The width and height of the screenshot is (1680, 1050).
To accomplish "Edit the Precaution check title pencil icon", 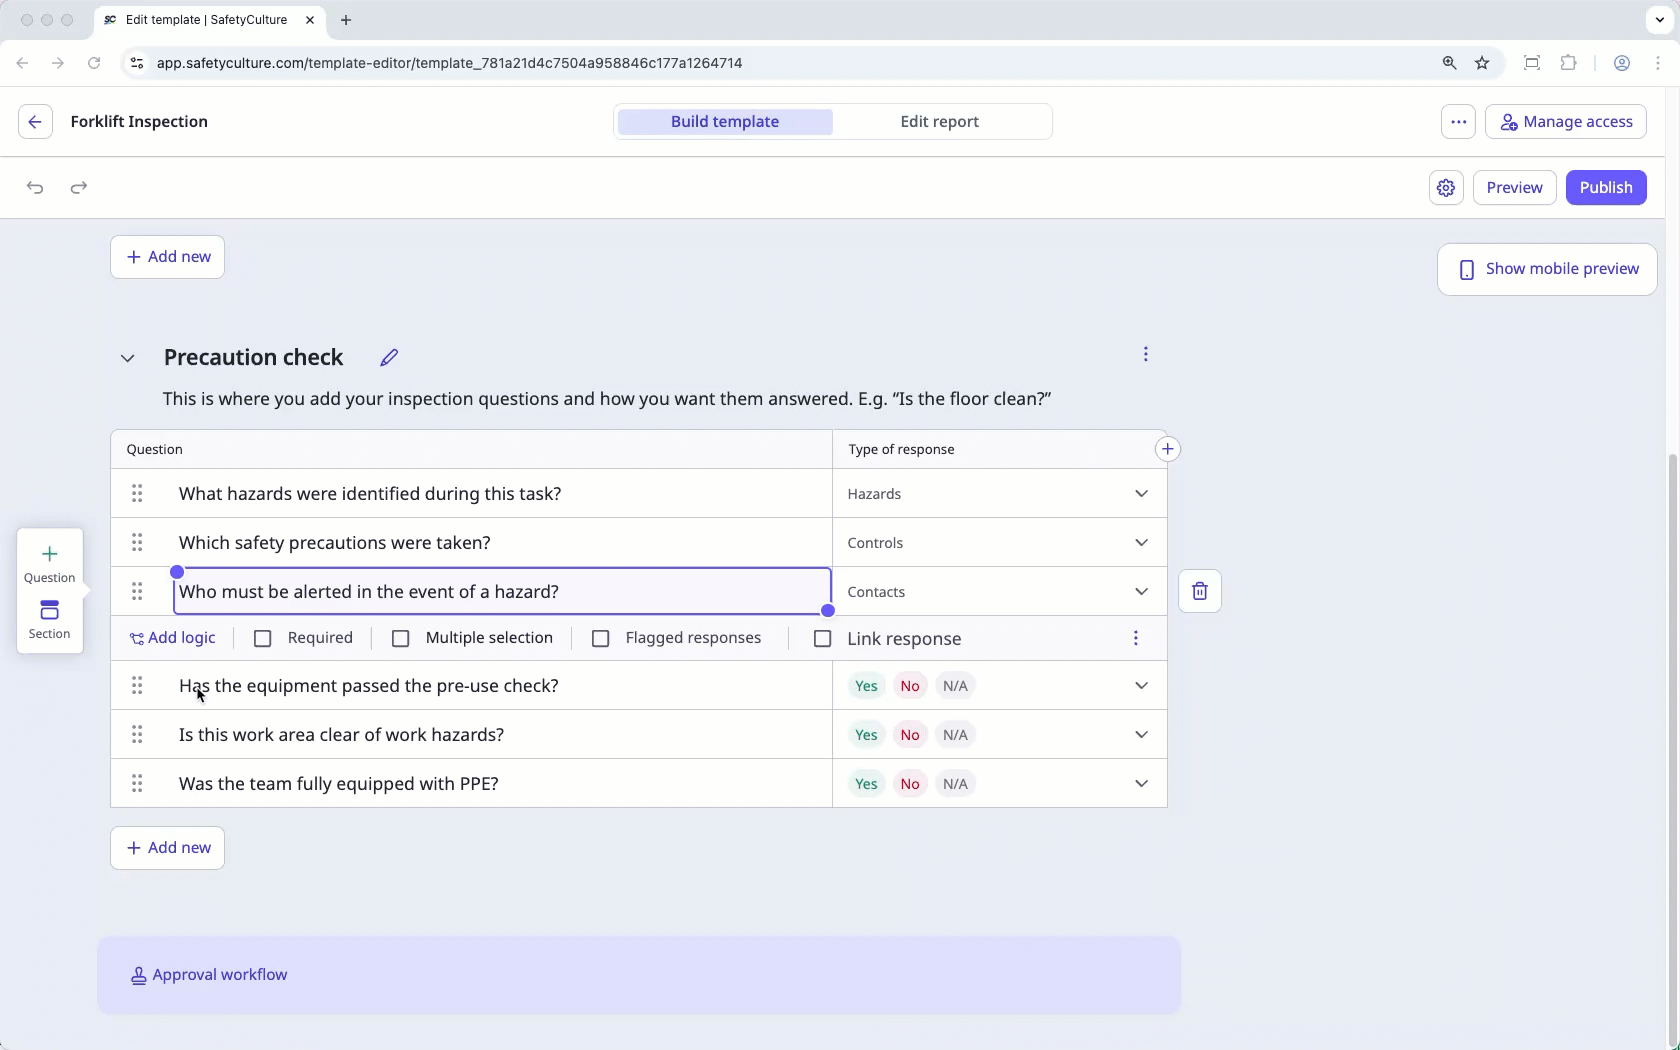I will (x=389, y=358).
